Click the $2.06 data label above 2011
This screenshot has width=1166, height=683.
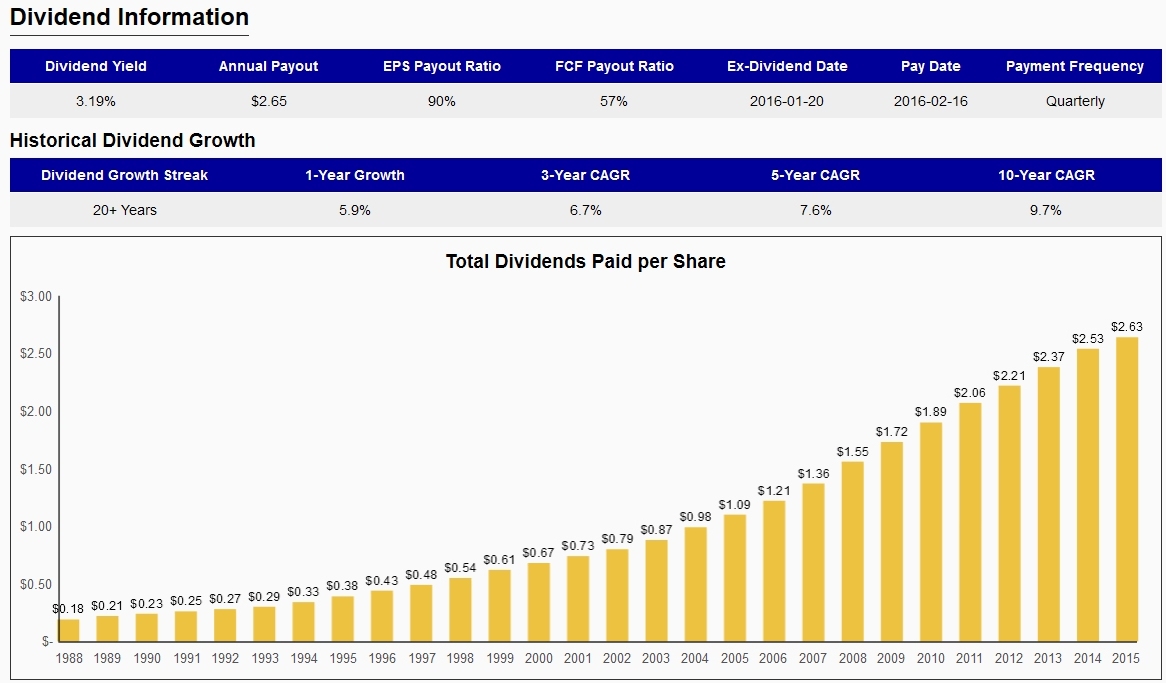[x=970, y=393]
